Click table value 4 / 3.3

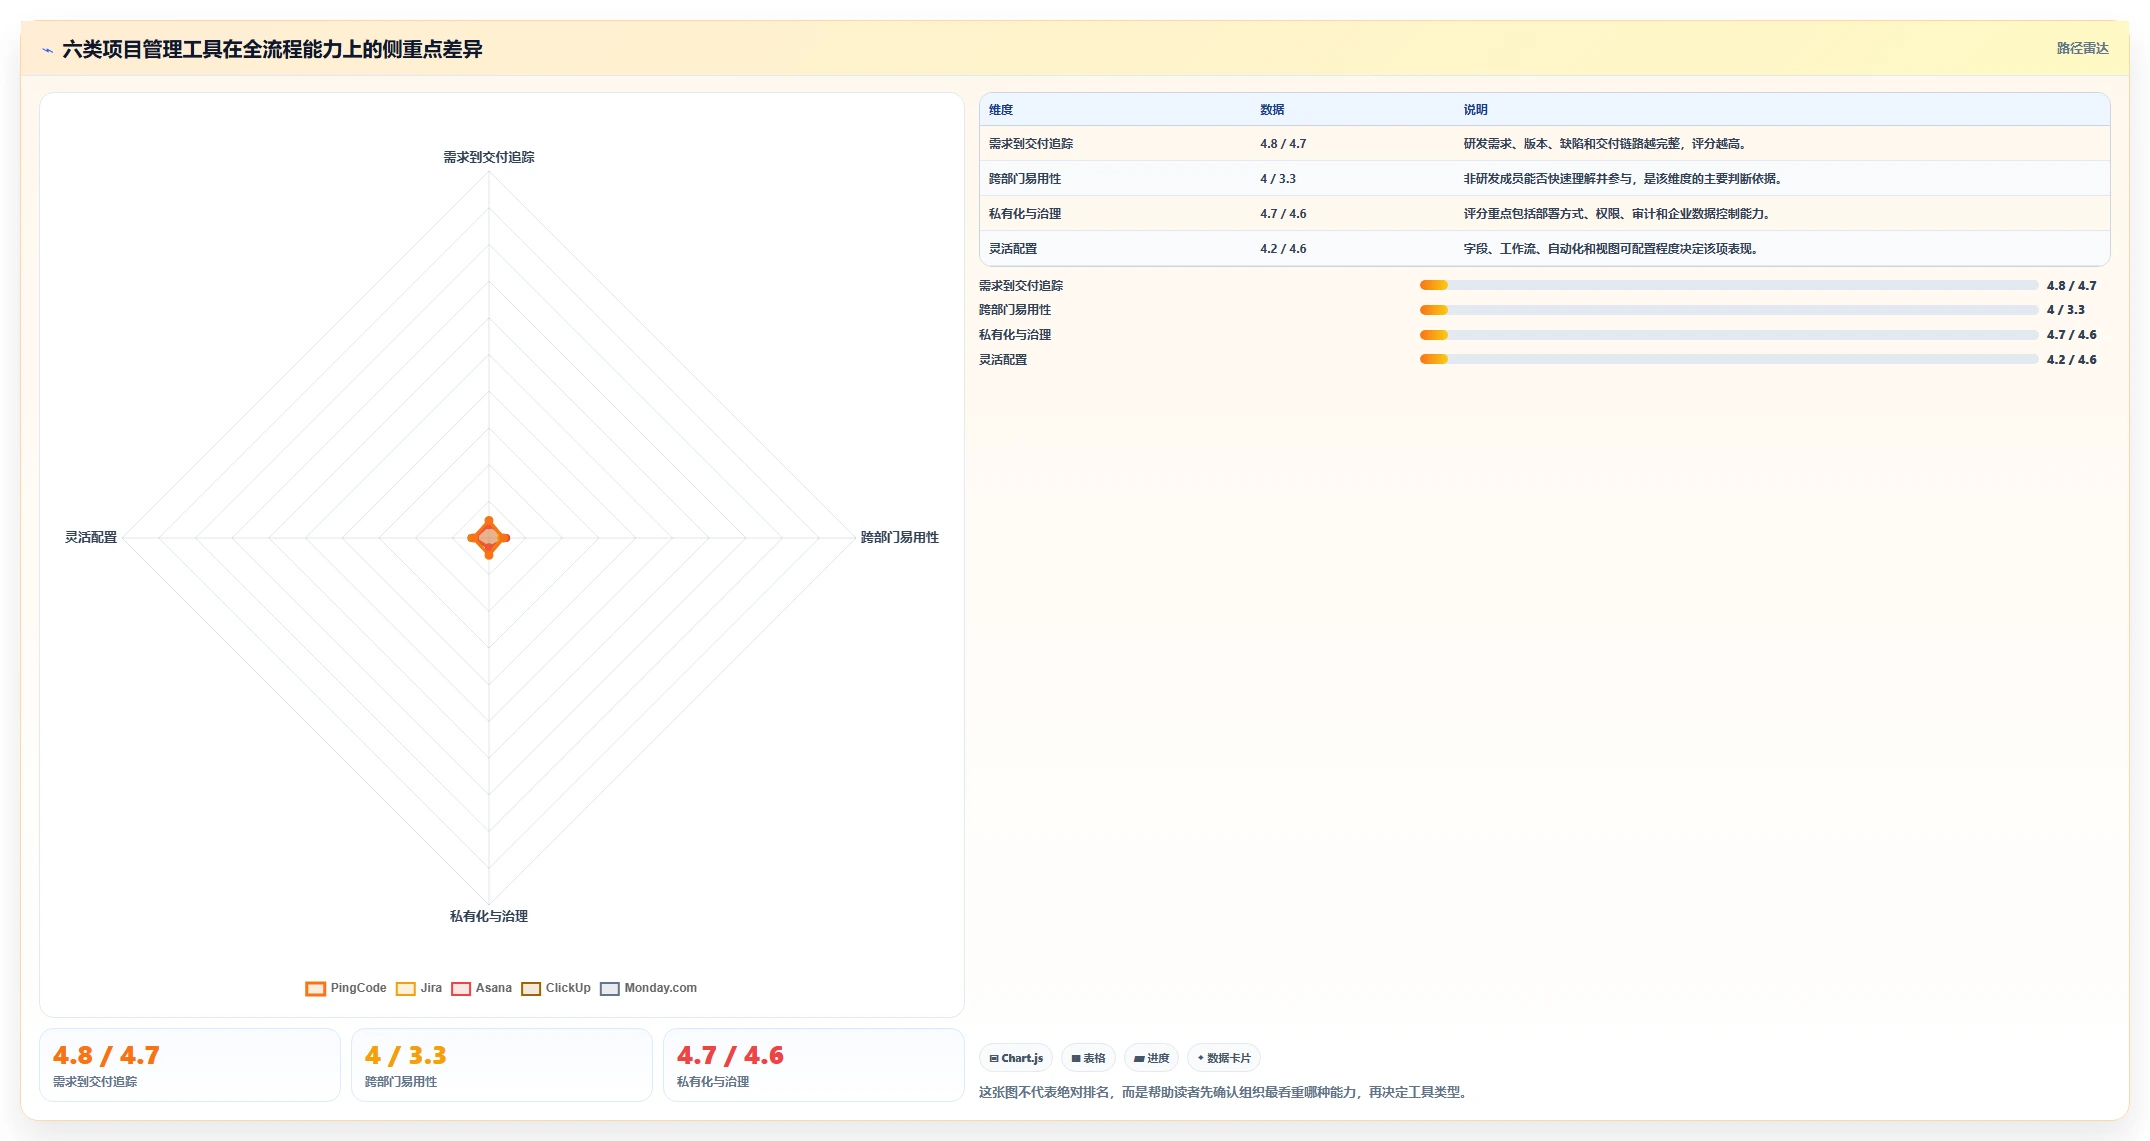tap(1278, 179)
